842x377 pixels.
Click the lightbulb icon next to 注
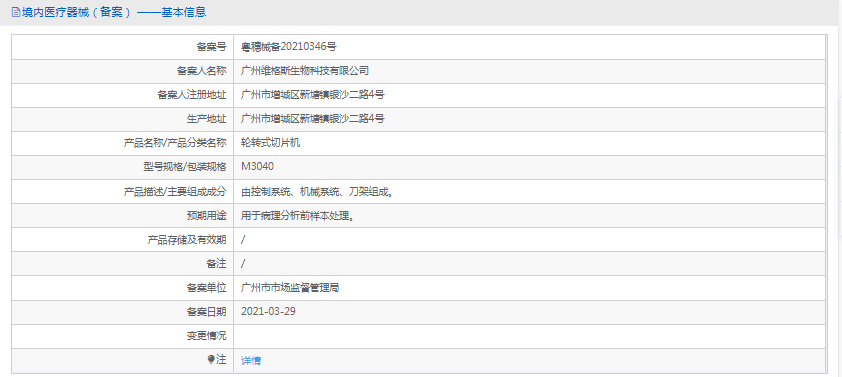coord(211,360)
